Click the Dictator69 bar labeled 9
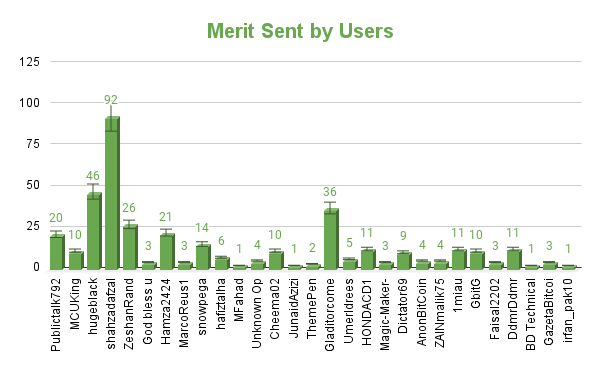This screenshot has height=371, width=600. tap(404, 261)
